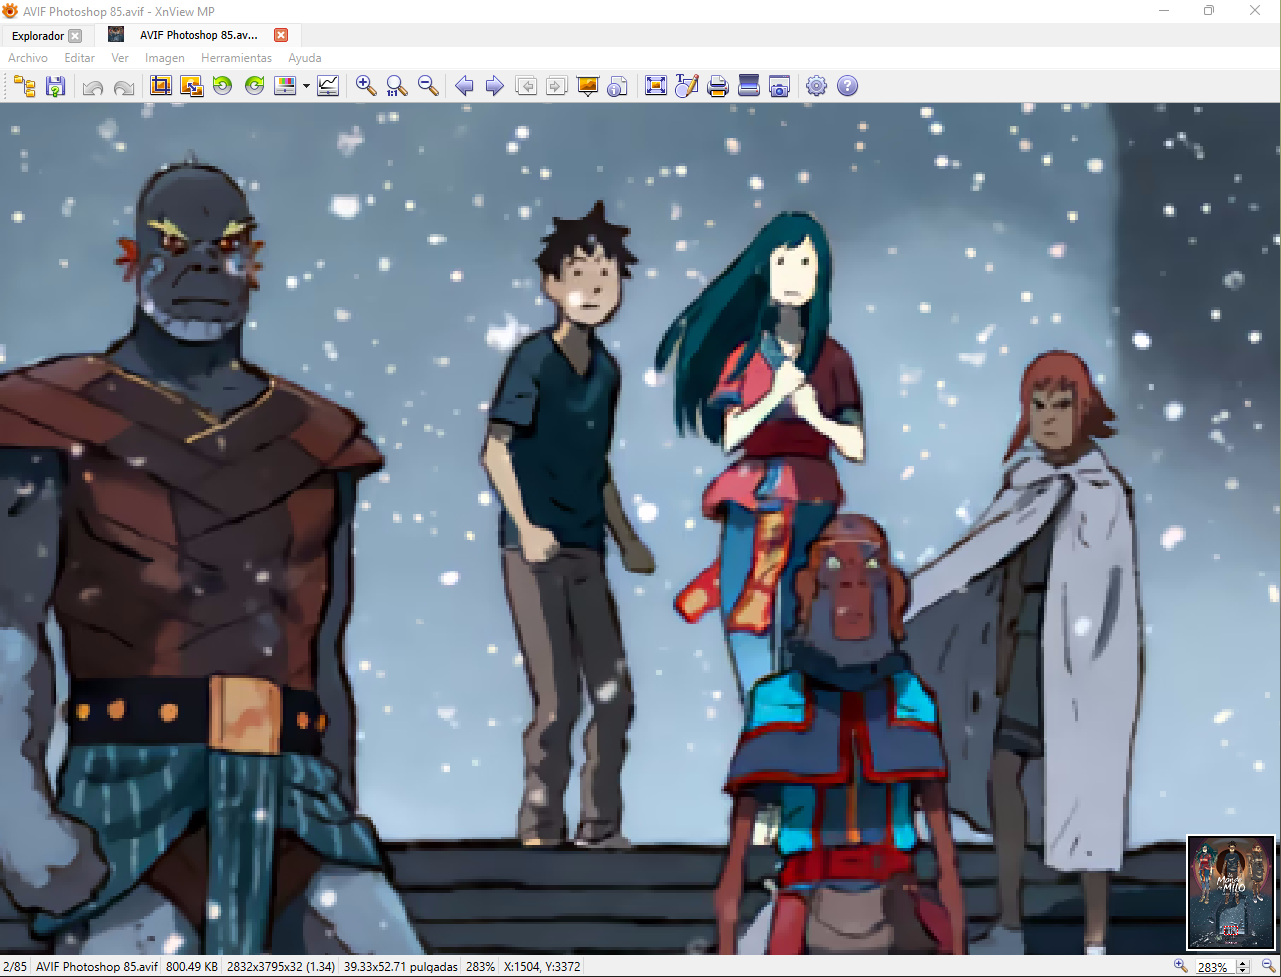Click the Save As floppy icon
The image size is (1281, 977).
point(56,86)
